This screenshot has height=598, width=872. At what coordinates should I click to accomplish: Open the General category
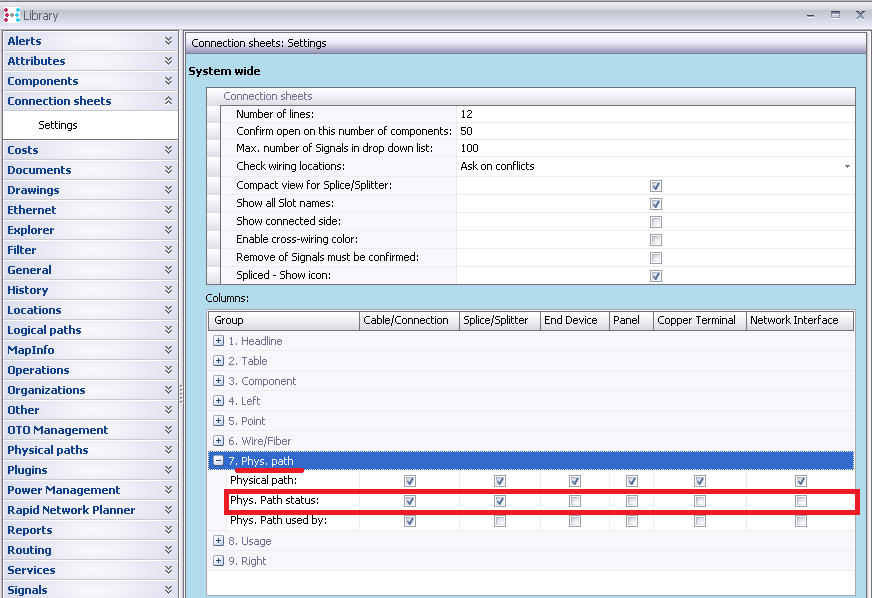[90, 270]
